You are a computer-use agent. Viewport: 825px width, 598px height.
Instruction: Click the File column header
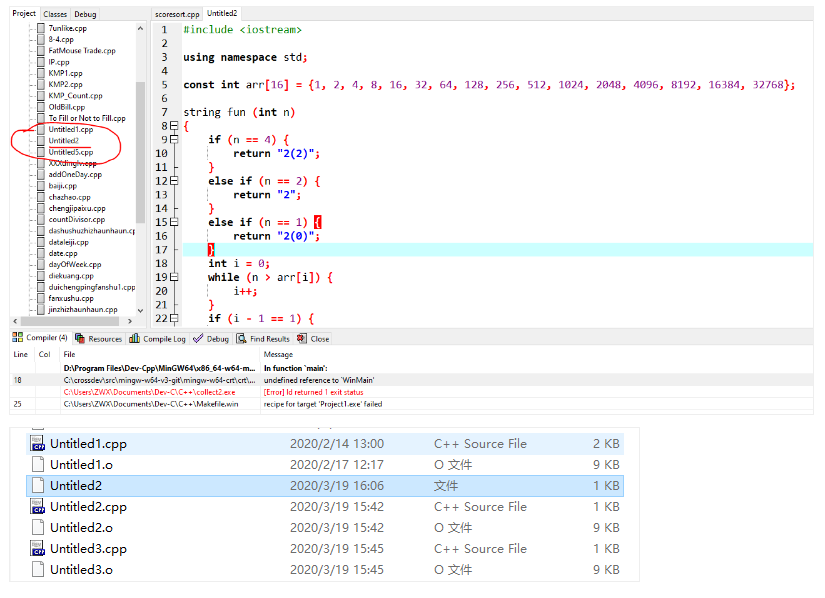(x=69, y=354)
